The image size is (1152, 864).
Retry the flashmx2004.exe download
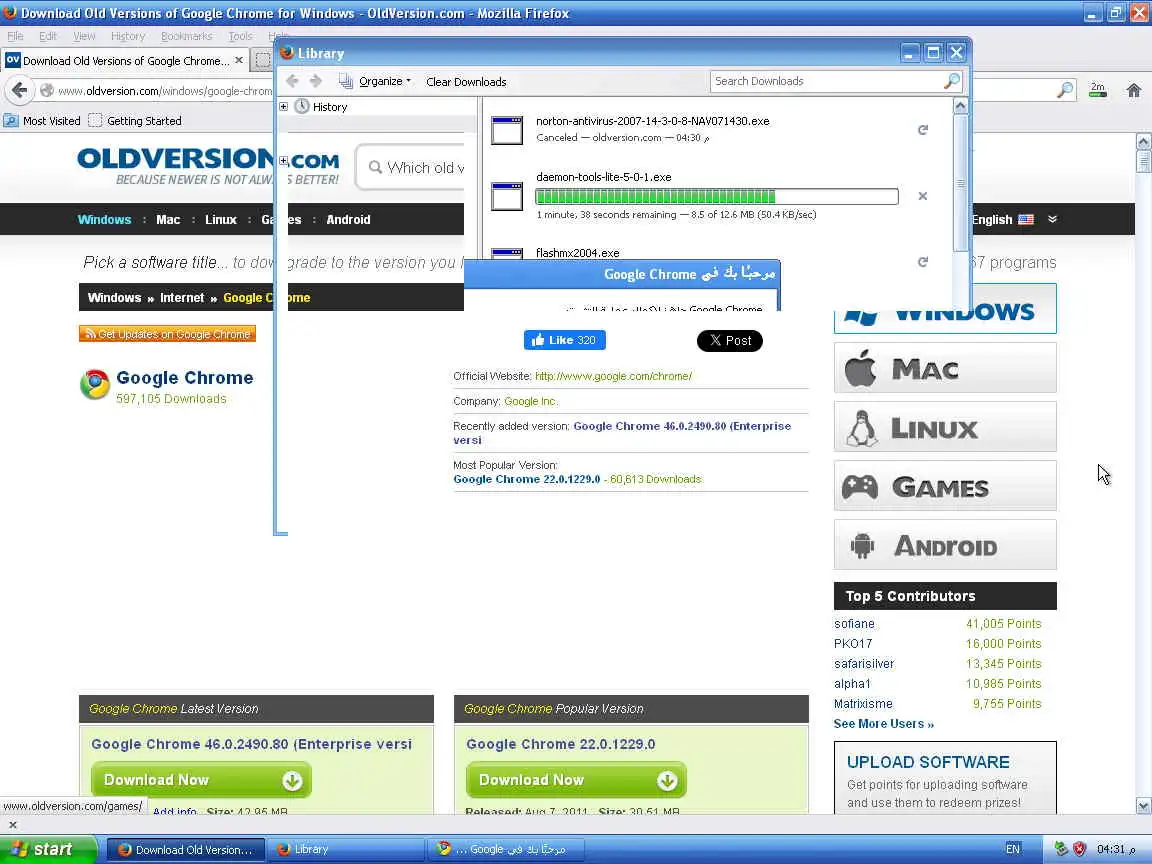point(923,262)
